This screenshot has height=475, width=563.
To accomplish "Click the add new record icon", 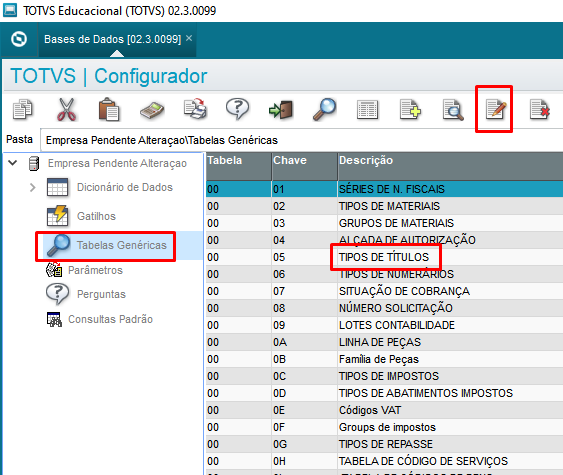I will pos(410,109).
